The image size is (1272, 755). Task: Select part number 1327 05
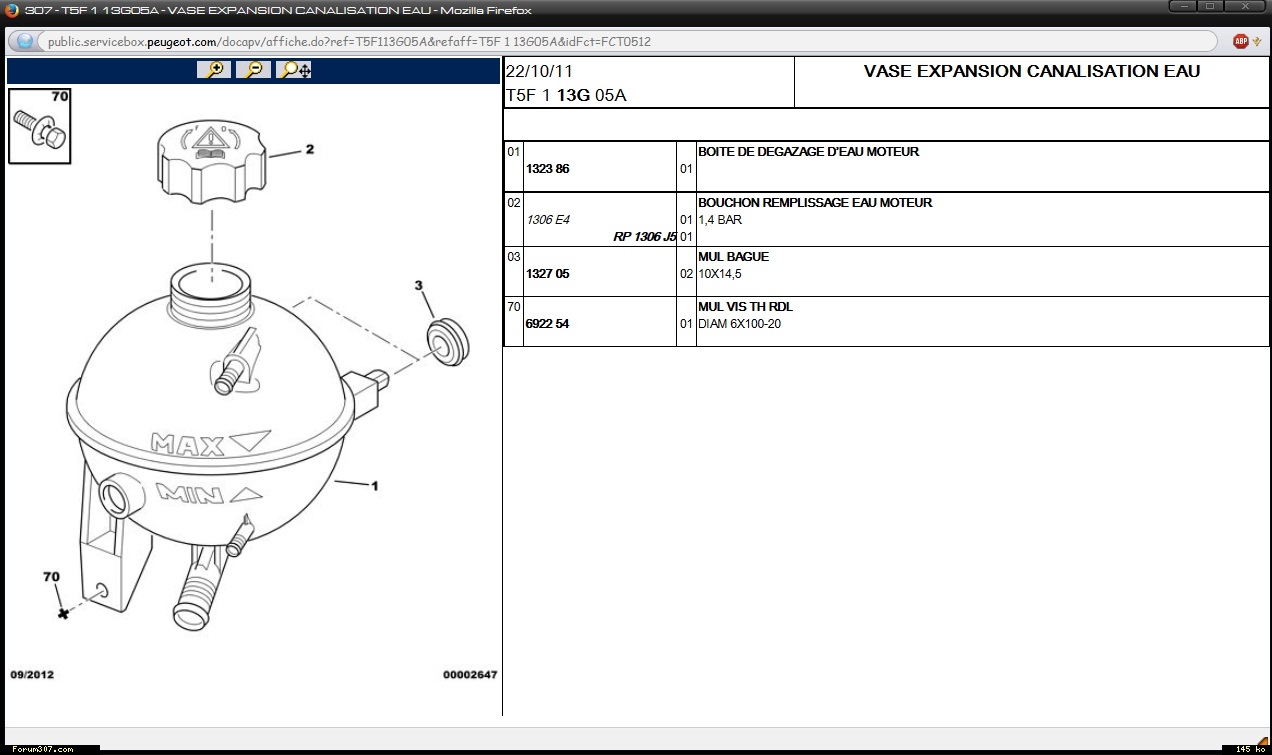(547, 274)
